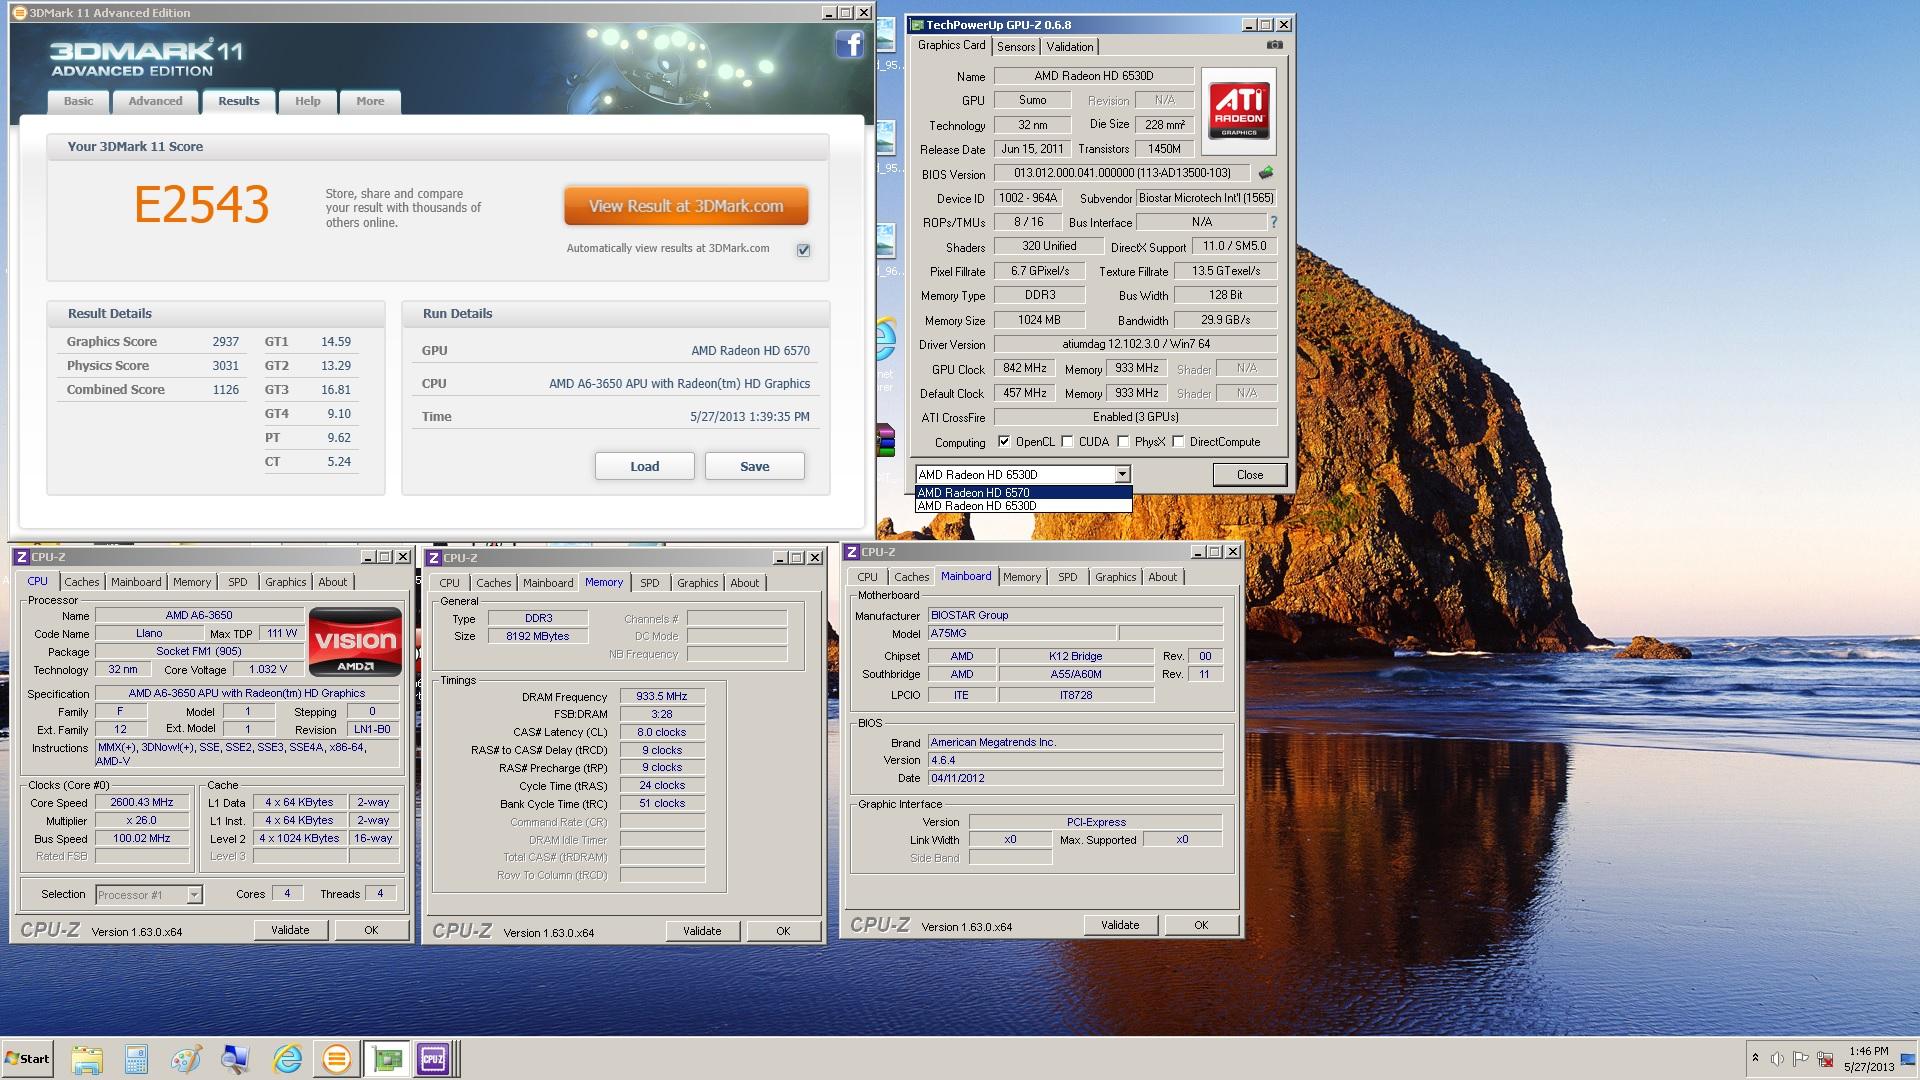Viewport: 1920px width, 1080px height.
Task: Click the taskbar clock showing 1:46 PM
Action: point(1869,1051)
